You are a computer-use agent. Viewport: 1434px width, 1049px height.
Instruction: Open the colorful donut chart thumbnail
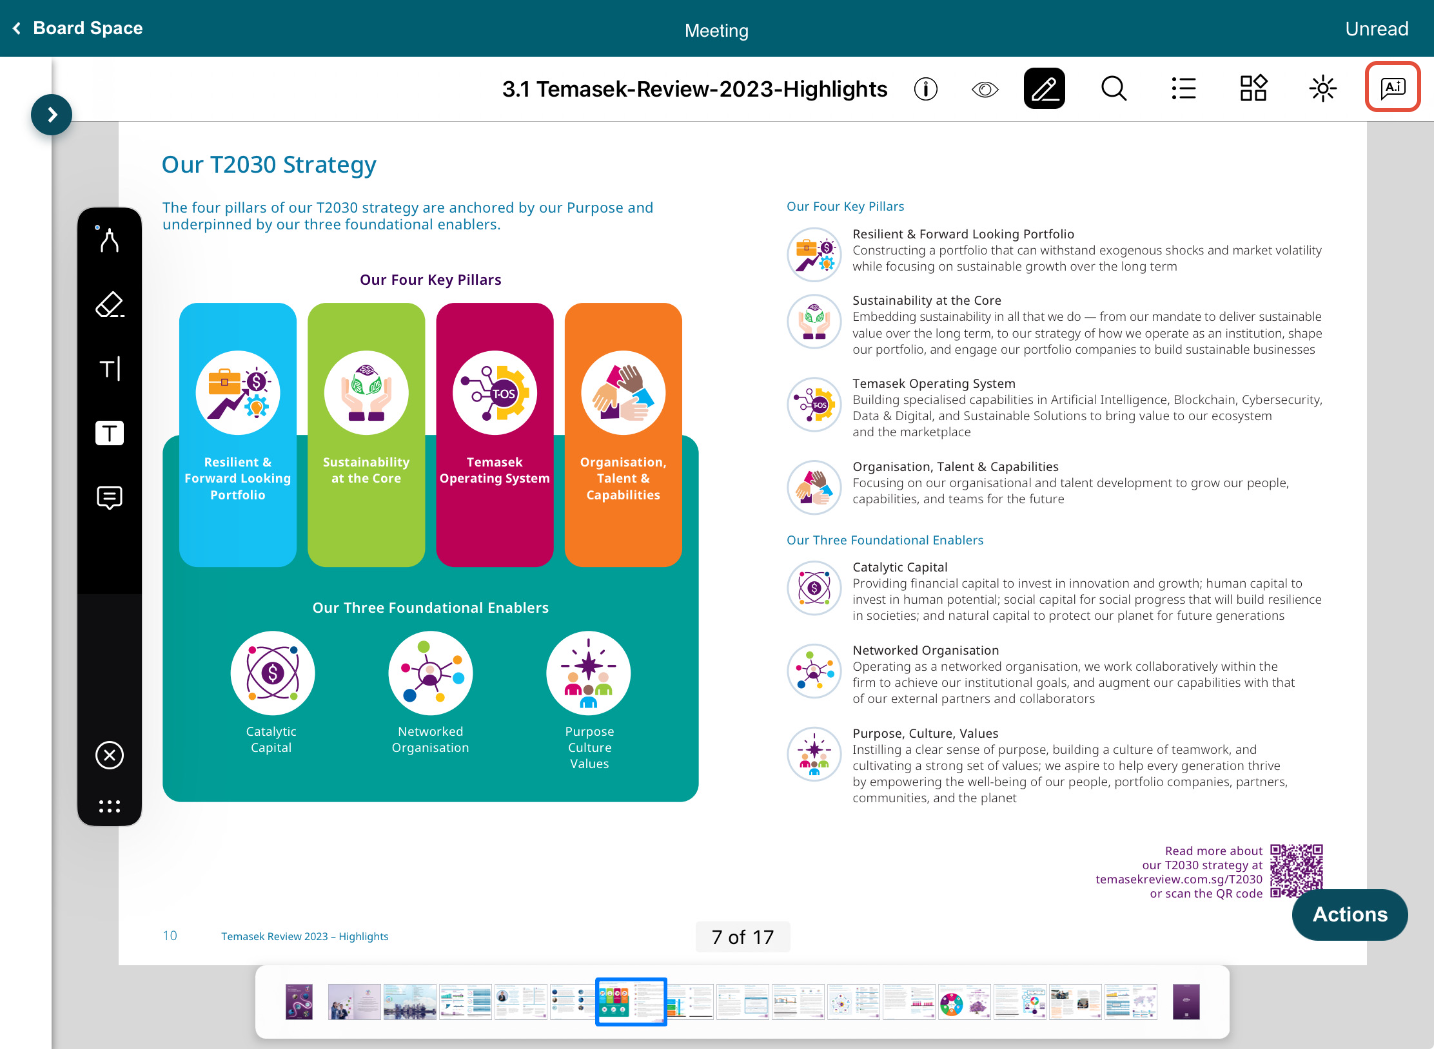pos(964,1002)
